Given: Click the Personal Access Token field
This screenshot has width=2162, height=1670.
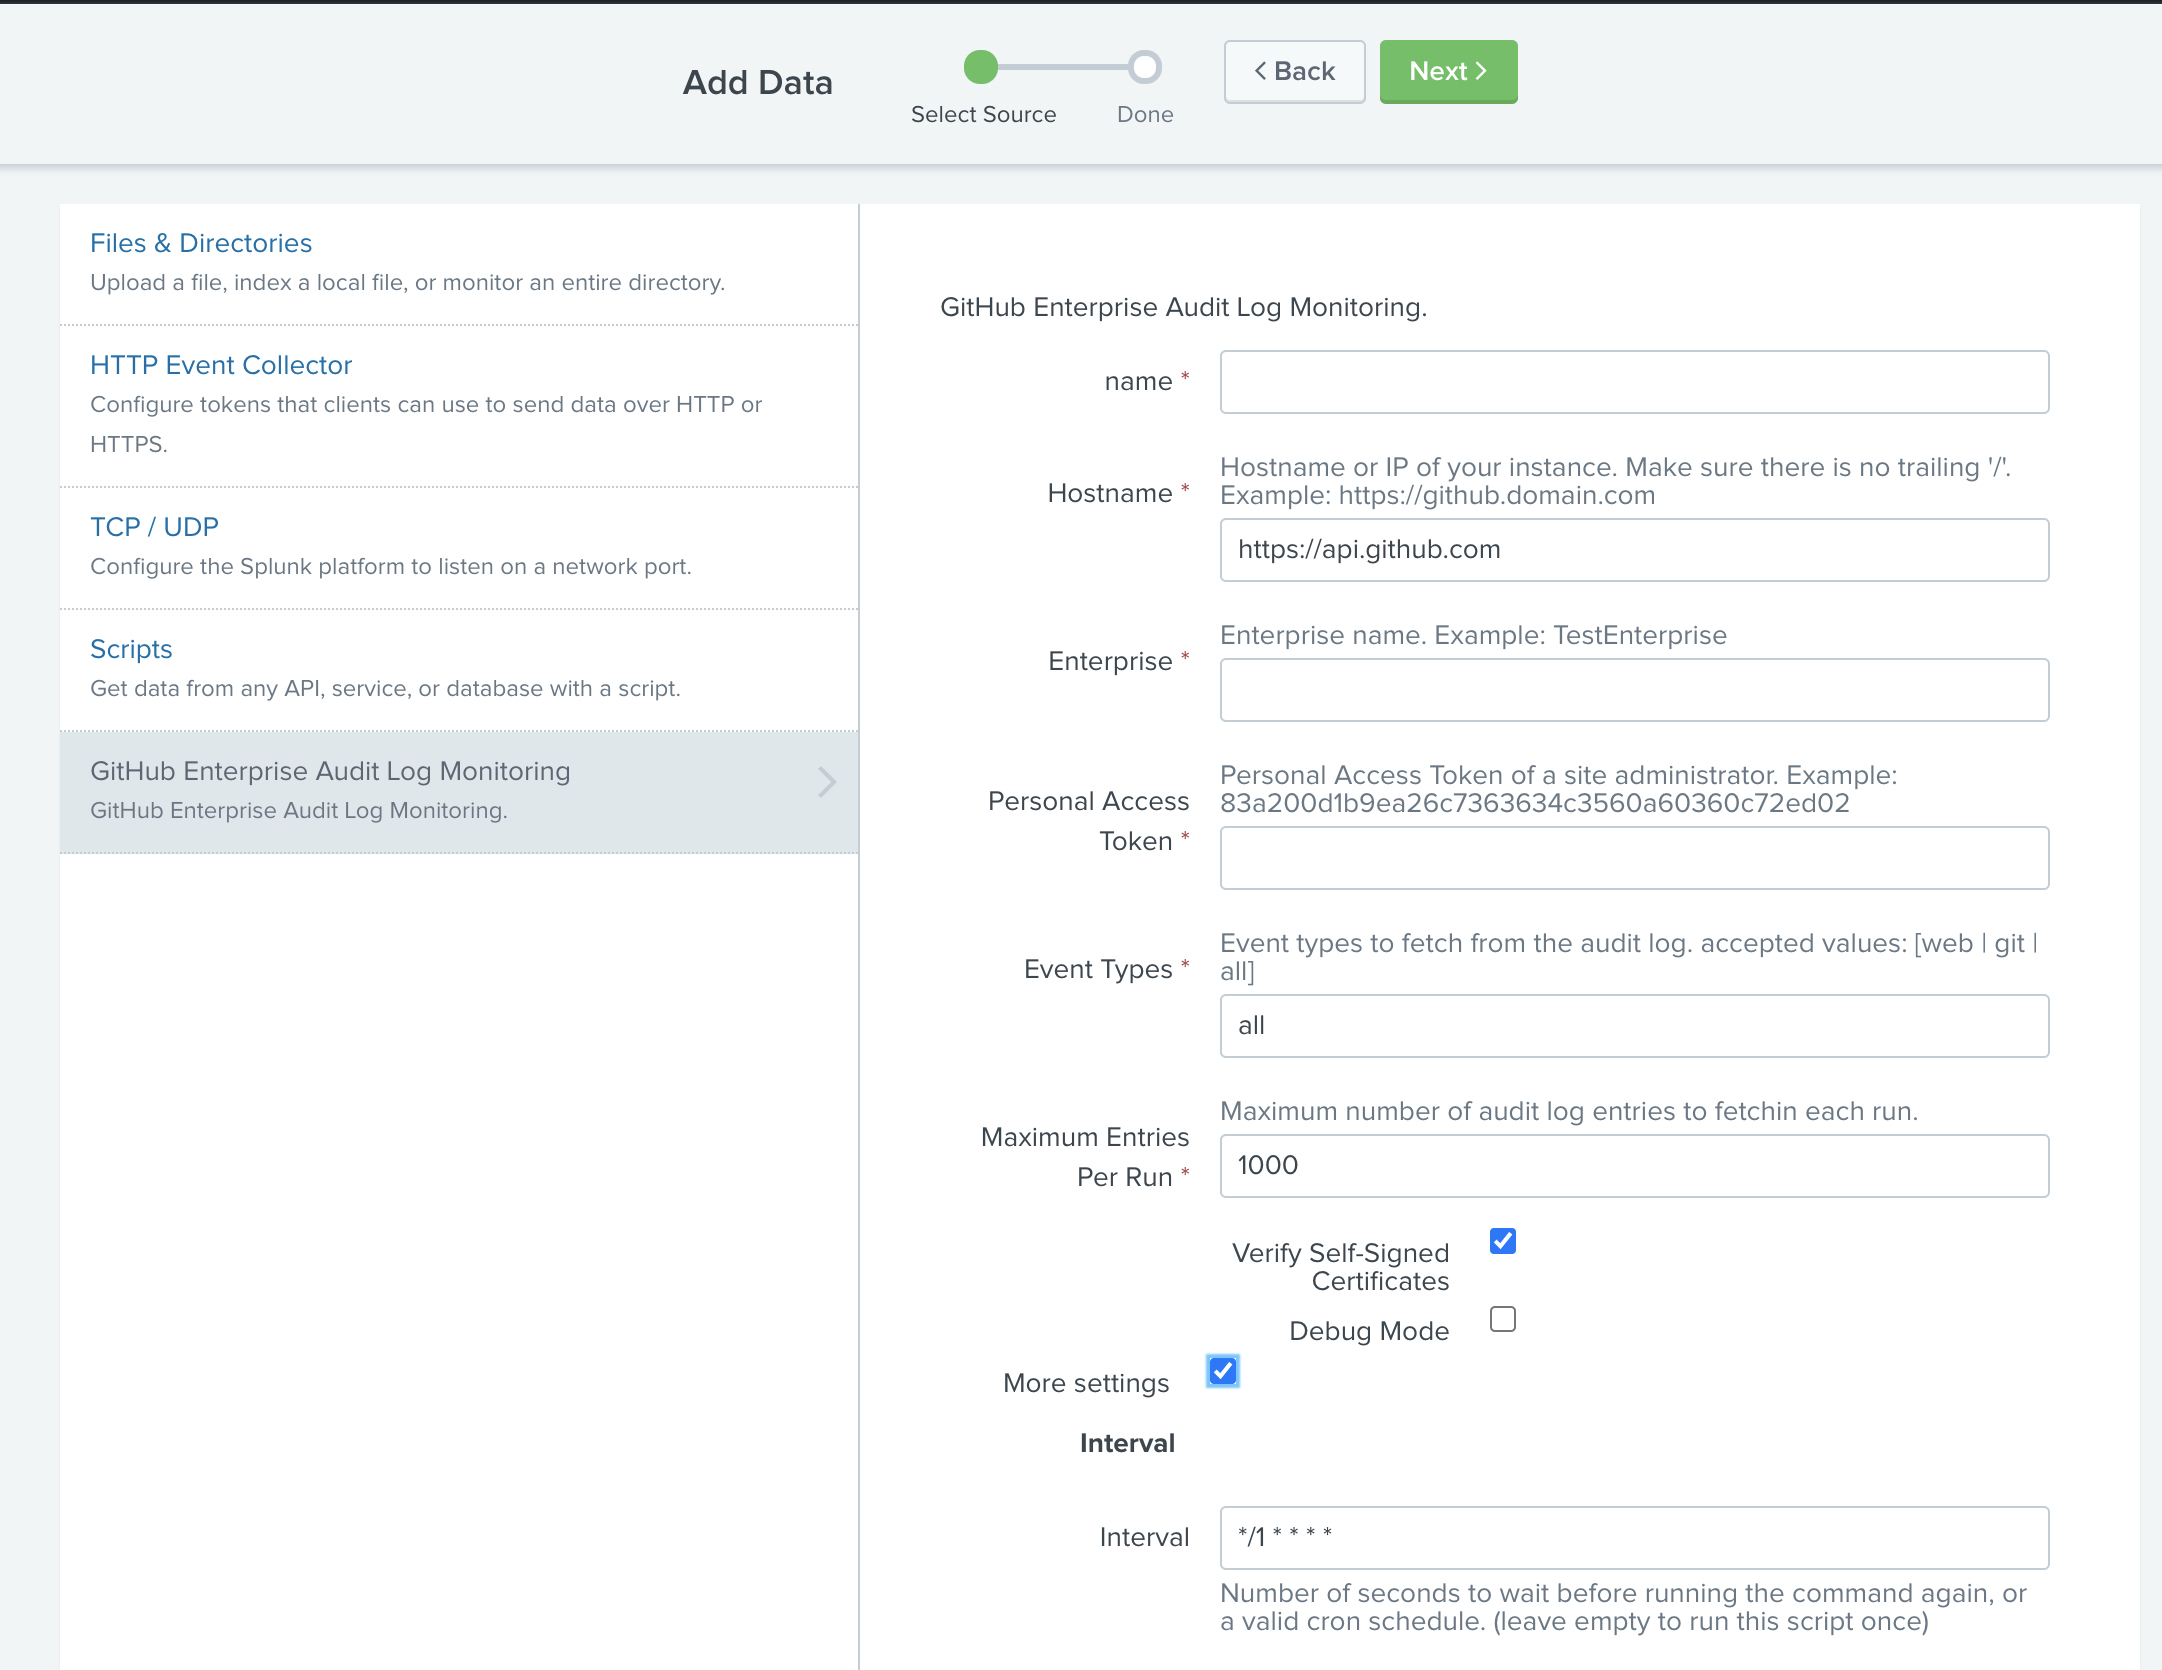Looking at the screenshot, I should pos(1633,858).
